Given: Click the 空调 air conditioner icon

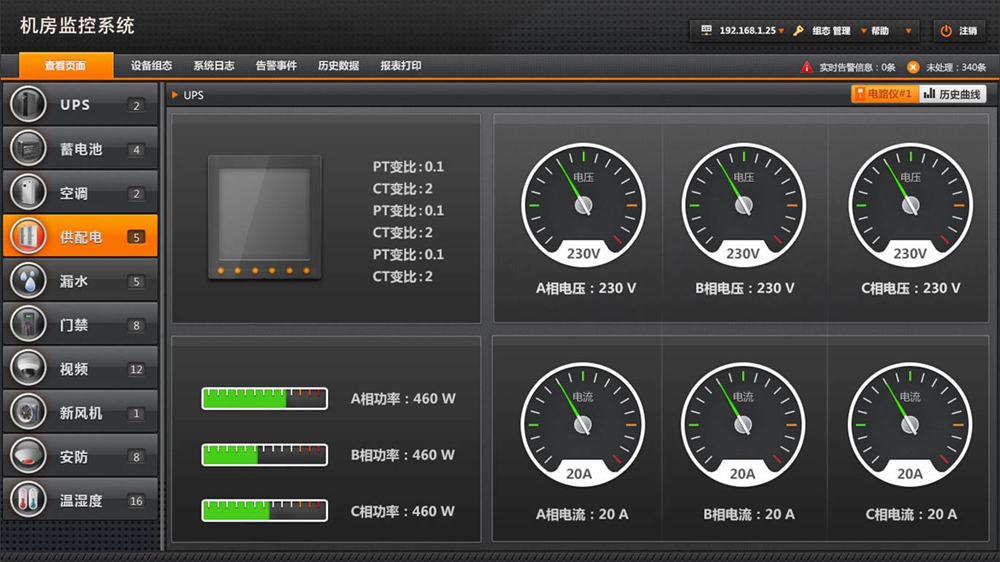Looking at the screenshot, I should [x=29, y=193].
